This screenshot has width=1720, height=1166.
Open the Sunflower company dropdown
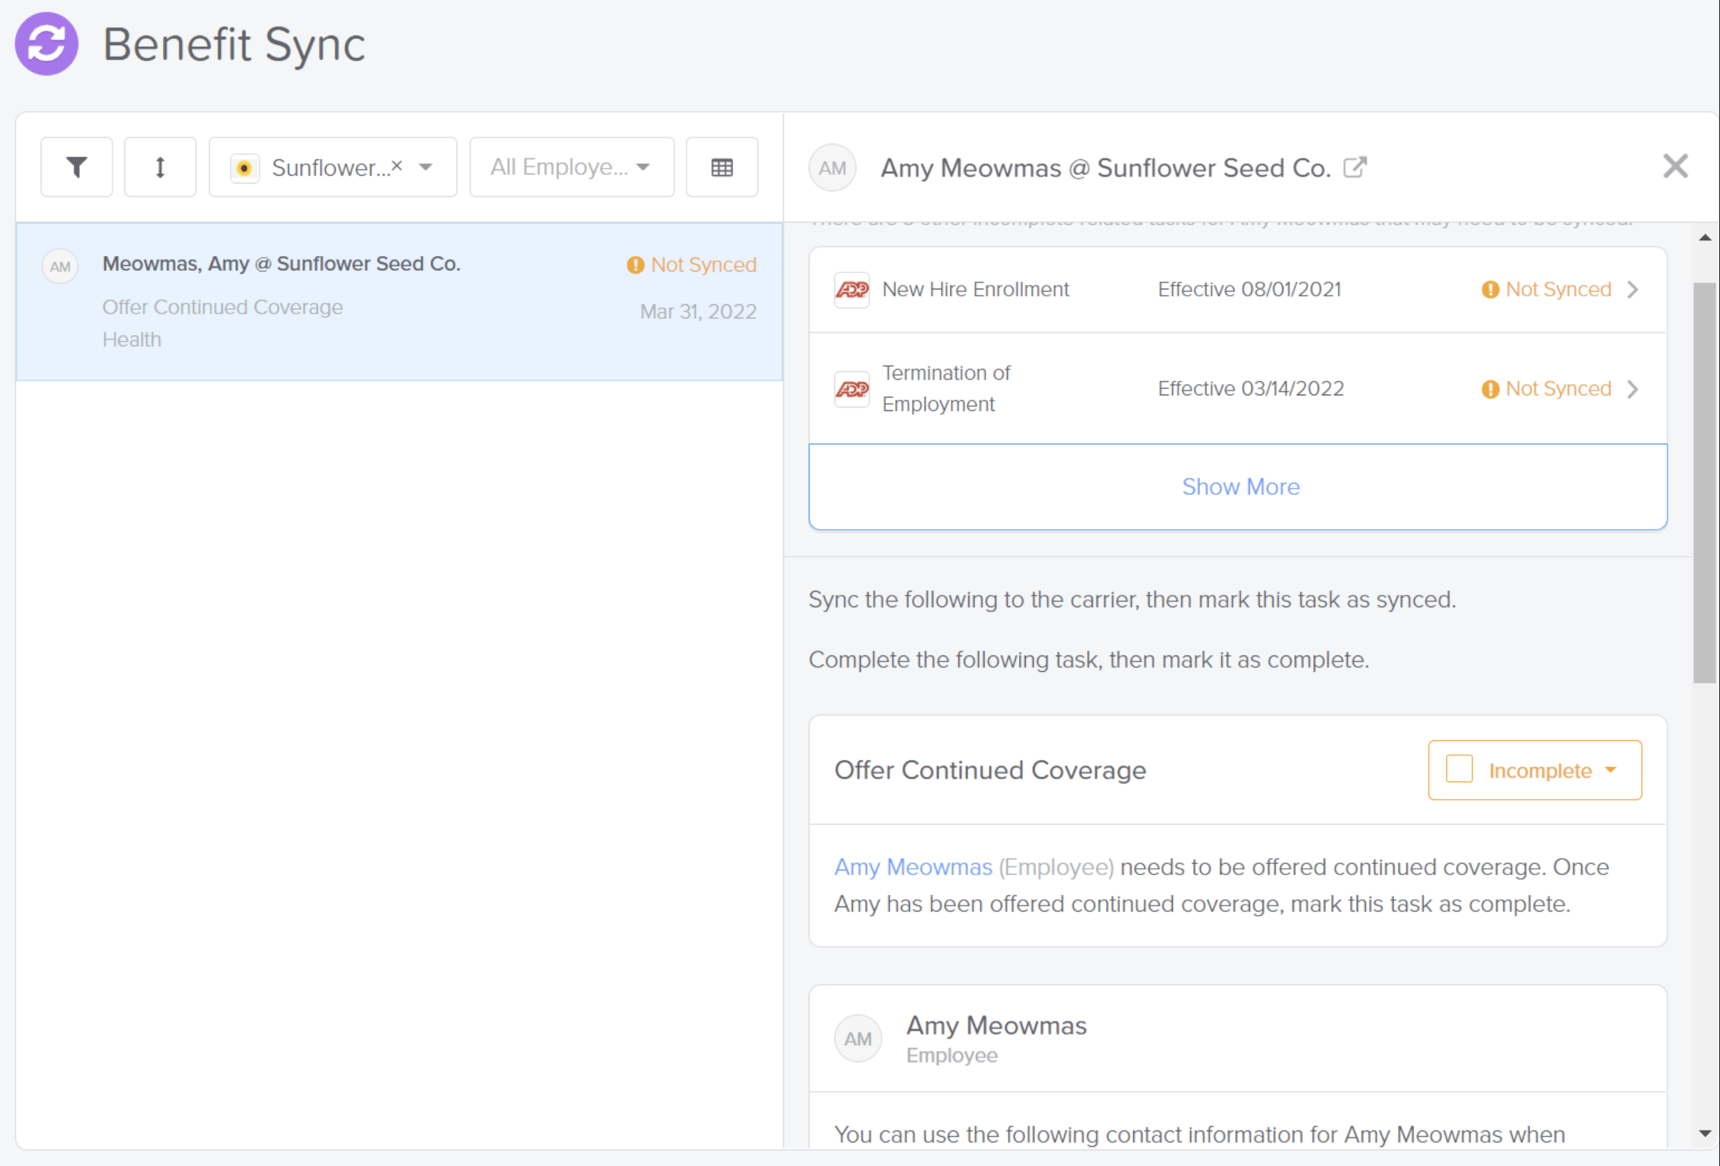tap(426, 167)
